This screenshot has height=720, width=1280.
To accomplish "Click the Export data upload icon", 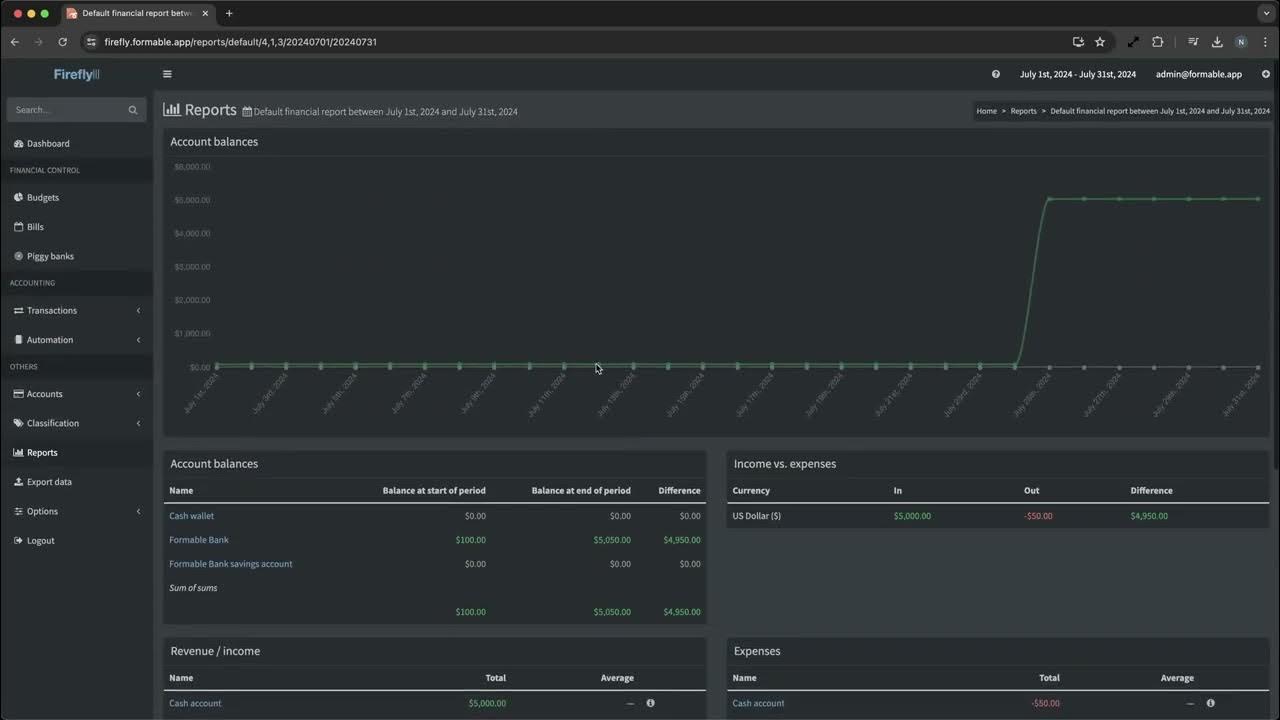I will (18, 482).
